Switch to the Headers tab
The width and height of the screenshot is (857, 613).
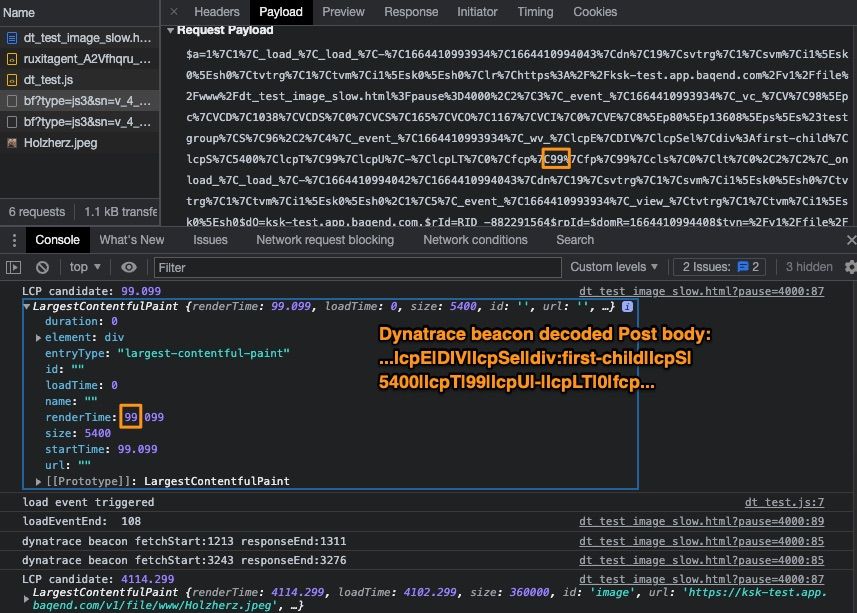(216, 12)
